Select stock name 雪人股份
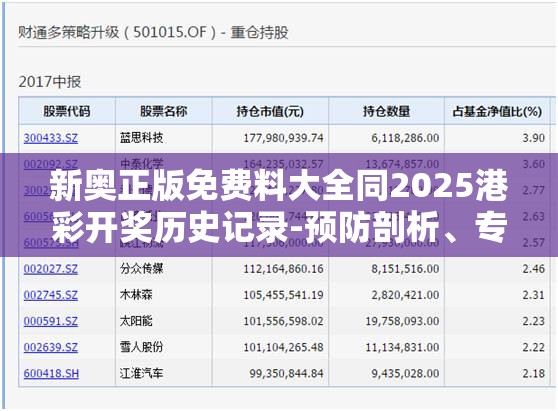The image size is (558, 411). [142, 347]
